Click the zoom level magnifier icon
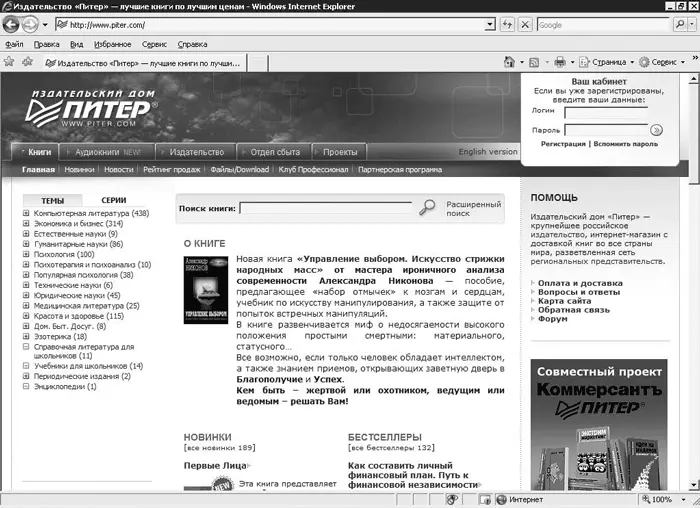The image size is (700, 508). tap(646, 499)
